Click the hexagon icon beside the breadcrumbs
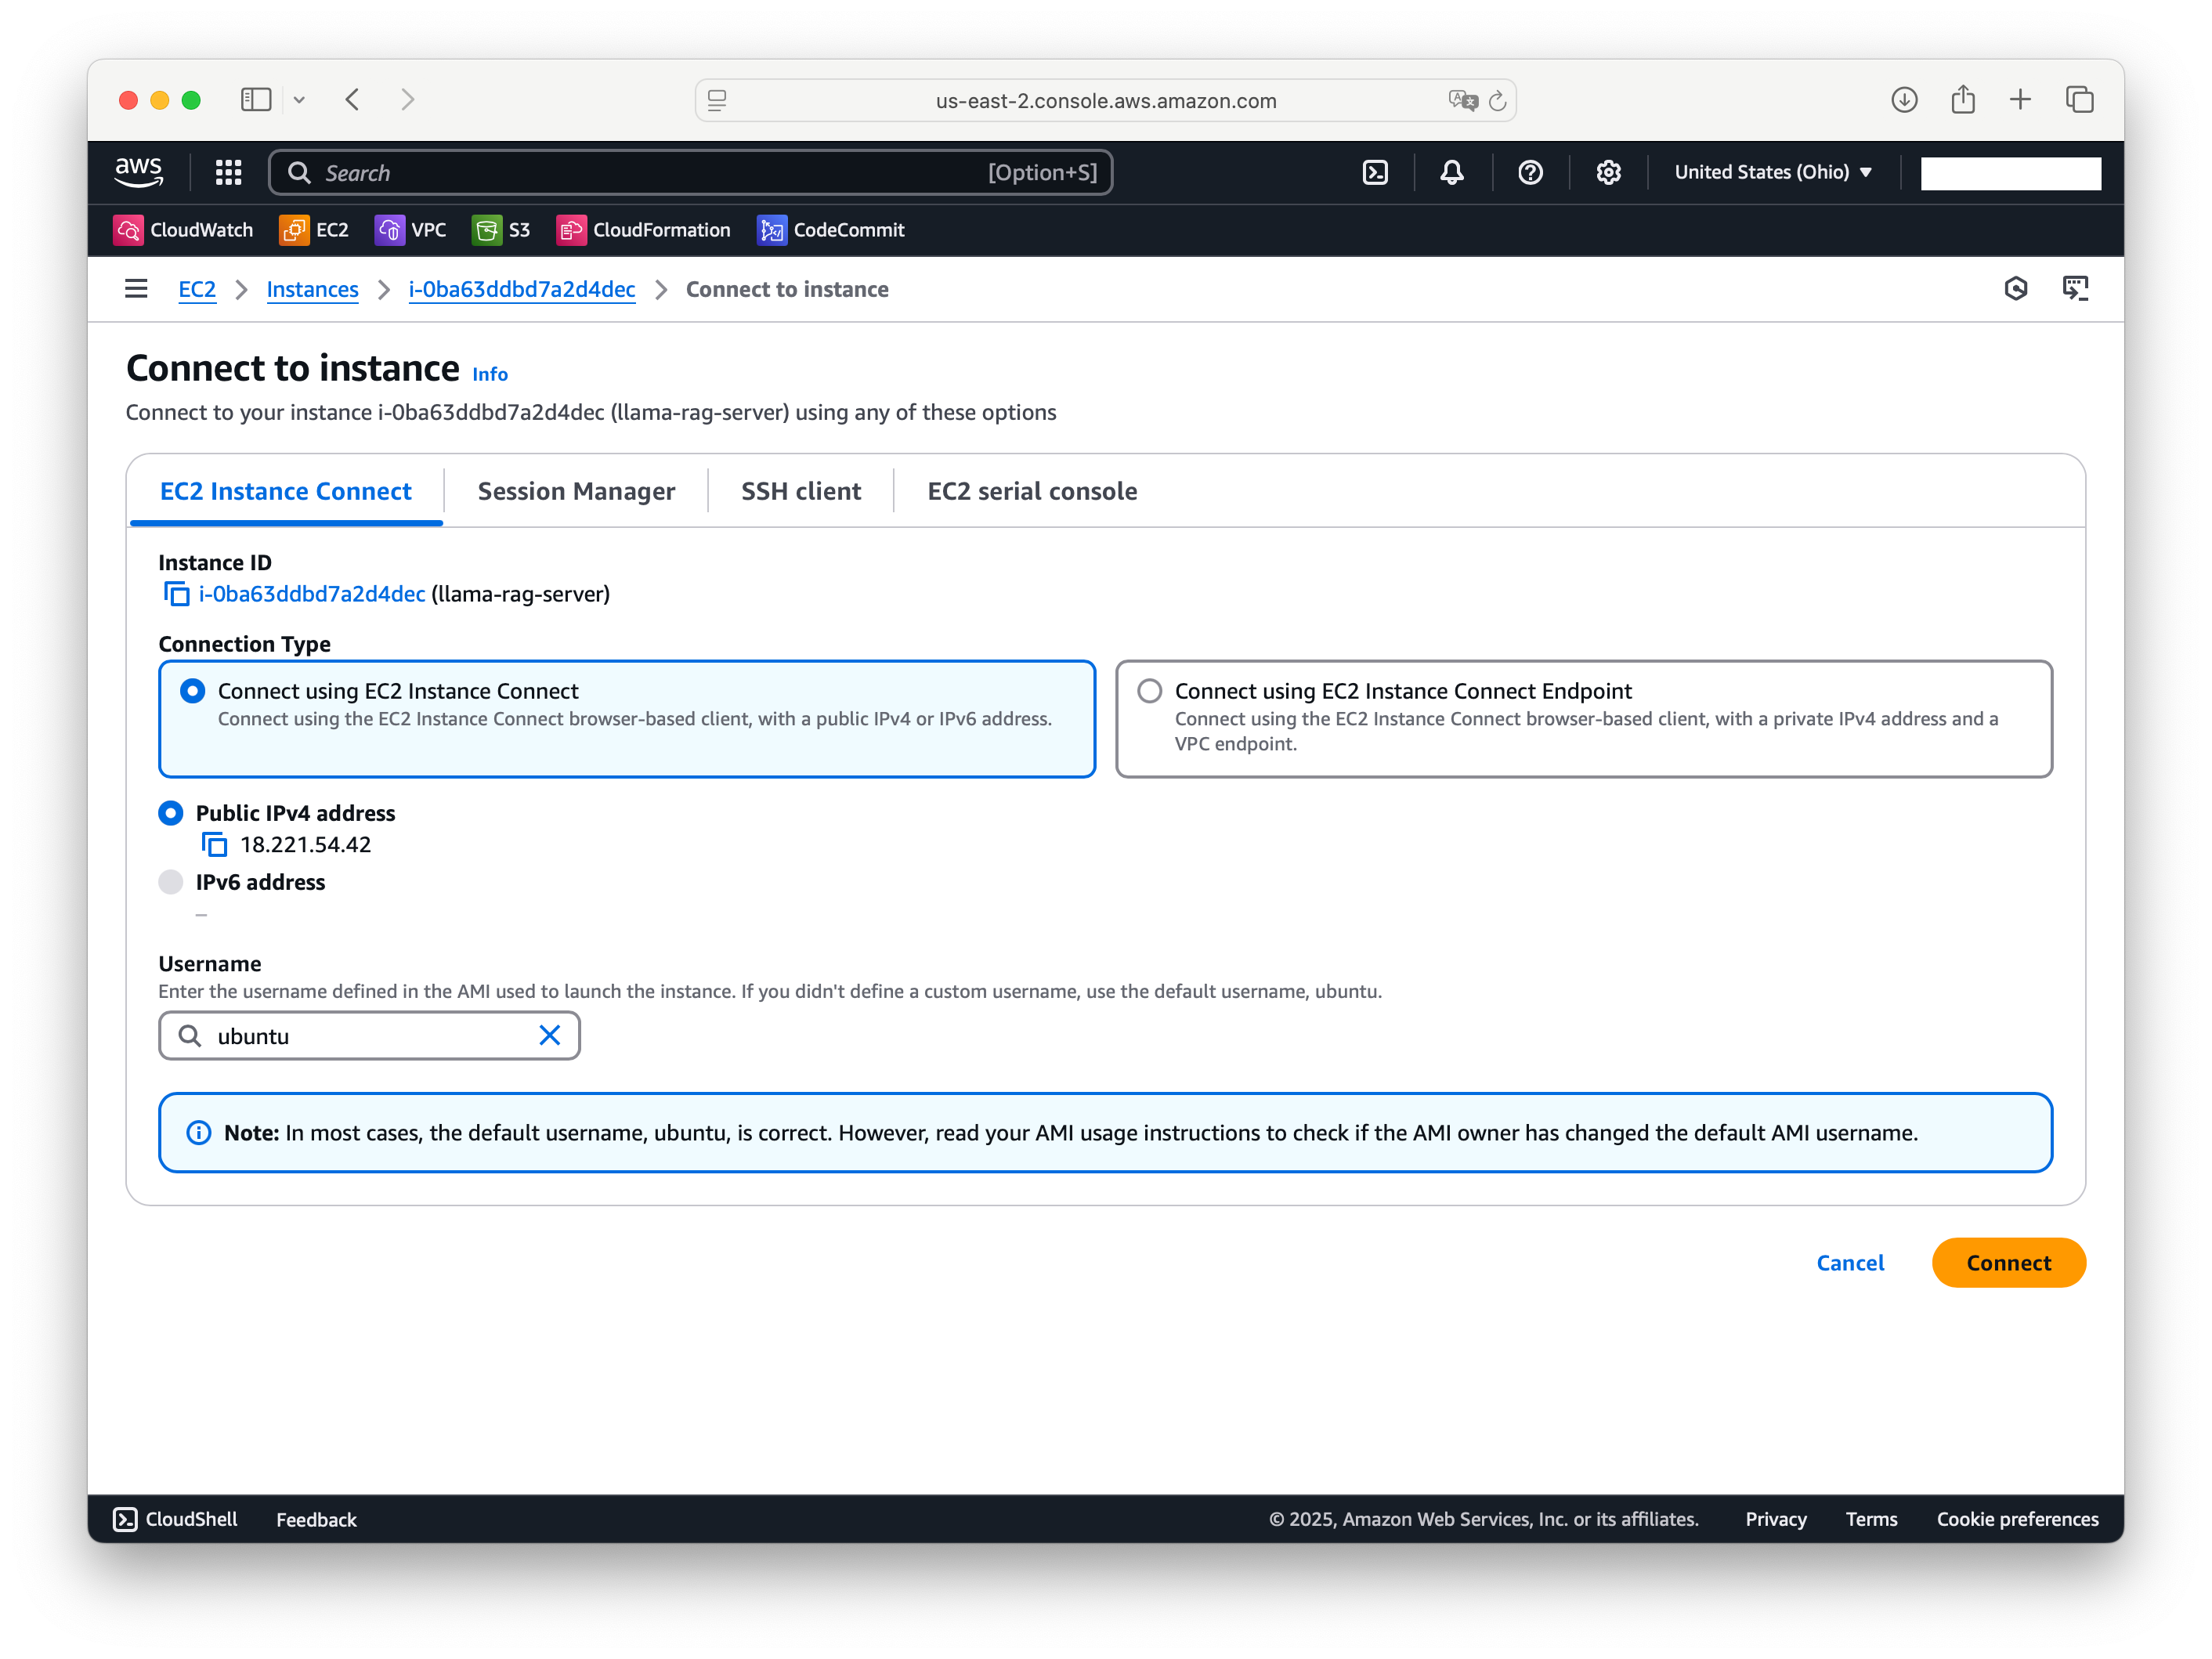Image resolution: width=2212 pixels, height=1659 pixels. 2016,289
